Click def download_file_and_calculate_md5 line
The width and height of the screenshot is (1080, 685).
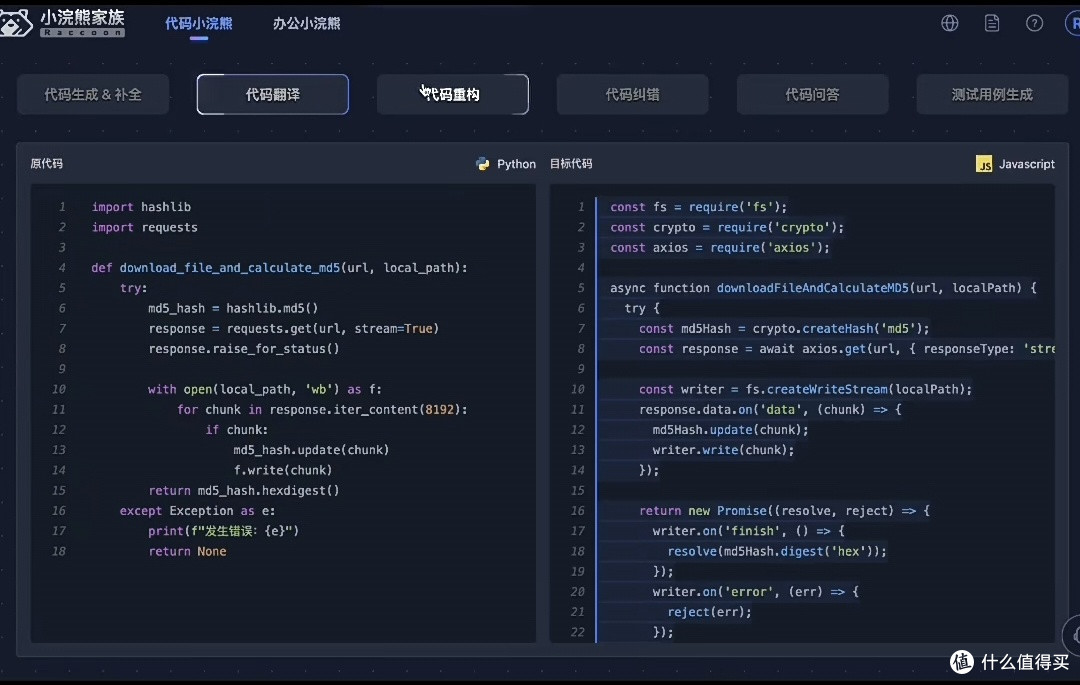279,268
